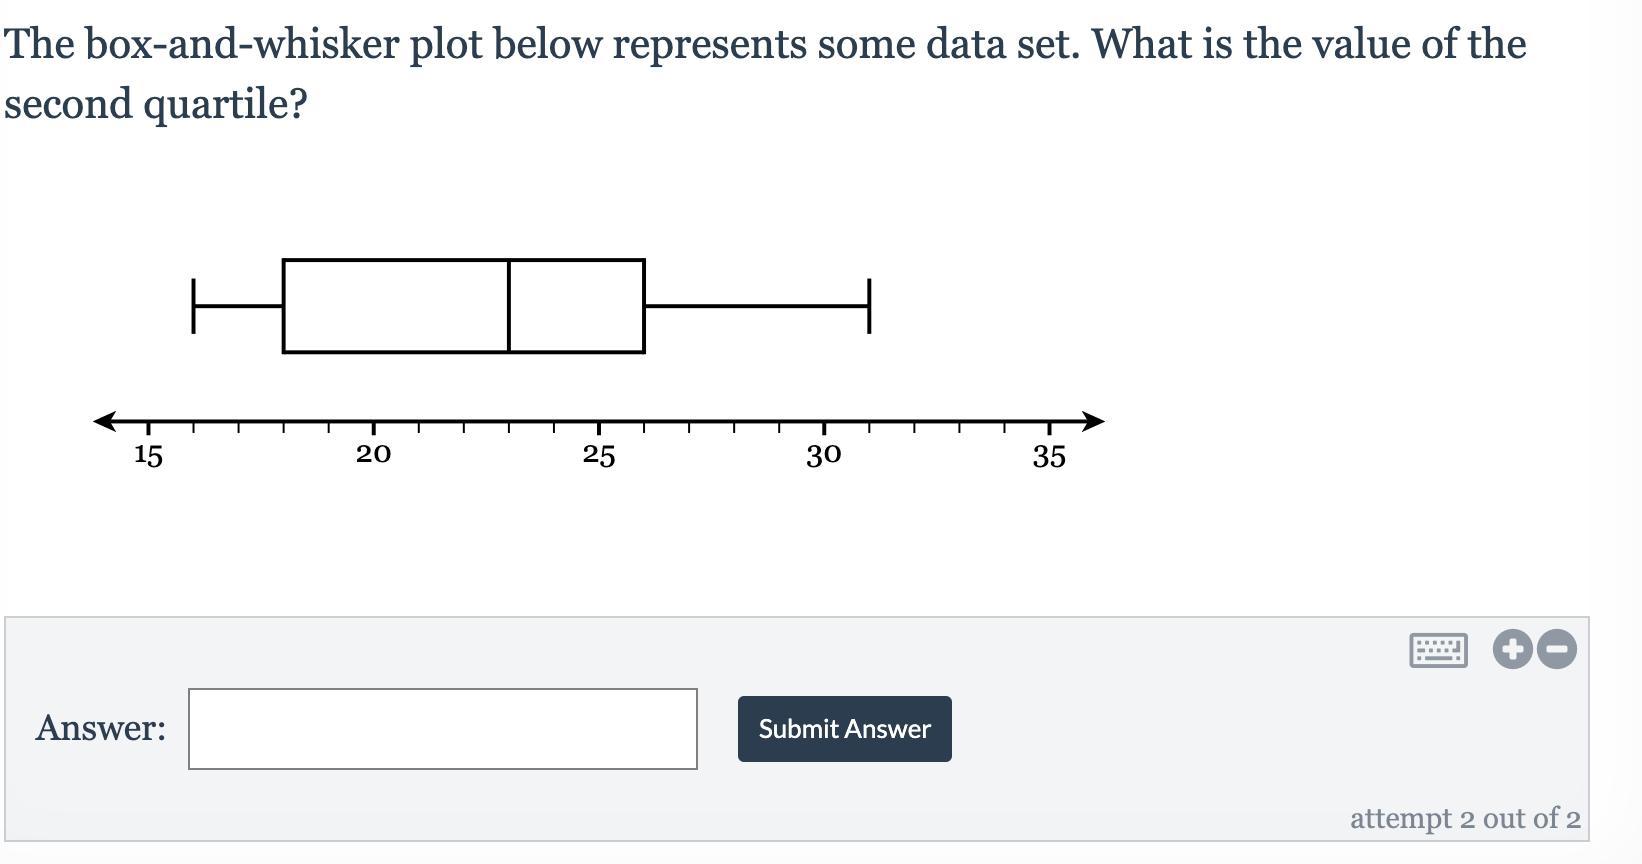Click the "attempt 2 out of 2" text
Viewport: 1642px width, 864px height.
1464,819
